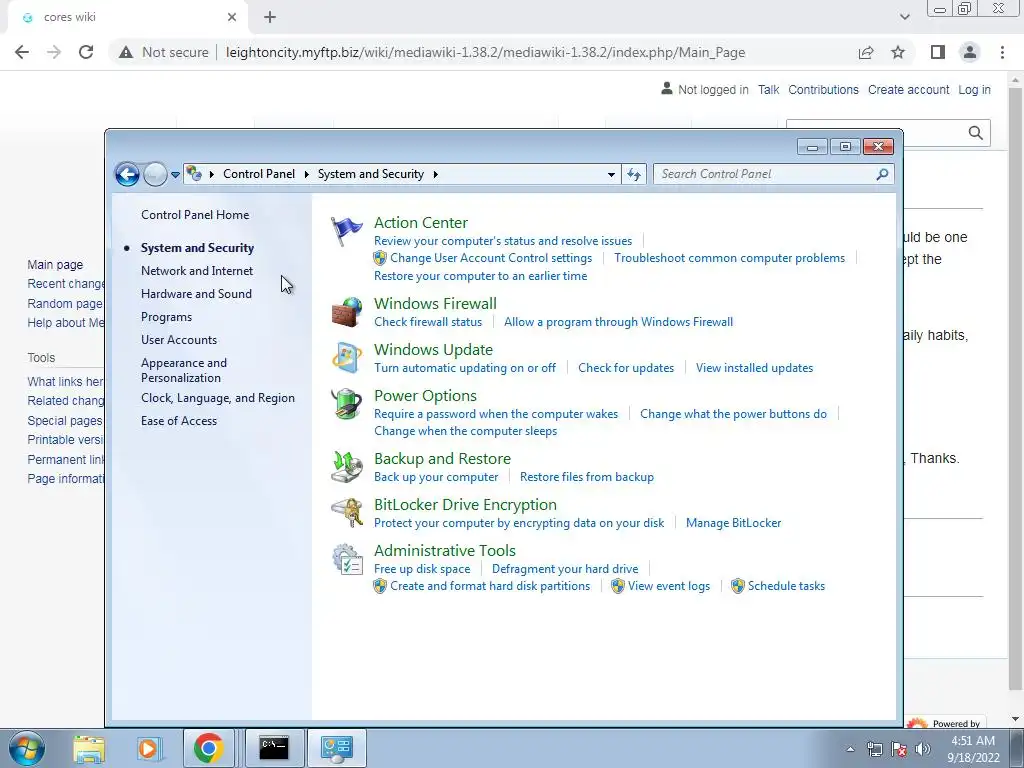1024x768 pixels.
Task: Close the cores wiki tab
Action: tap(232, 18)
